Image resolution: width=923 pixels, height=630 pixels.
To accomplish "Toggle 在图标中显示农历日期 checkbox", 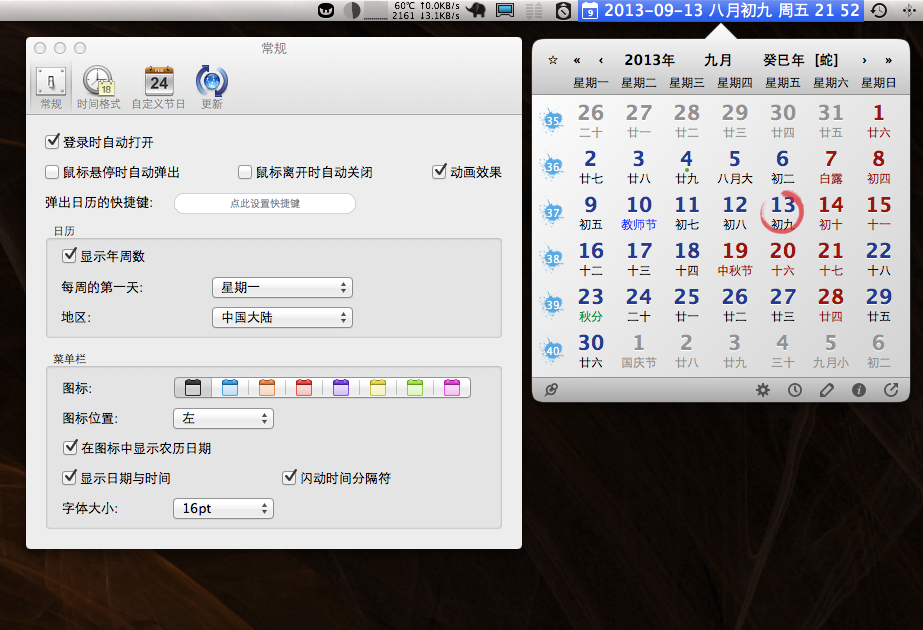I will (70, 447).
